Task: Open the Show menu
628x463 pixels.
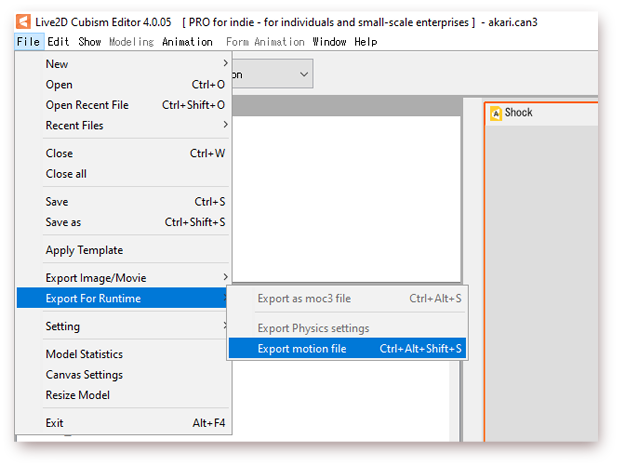Action: [90, 42]
